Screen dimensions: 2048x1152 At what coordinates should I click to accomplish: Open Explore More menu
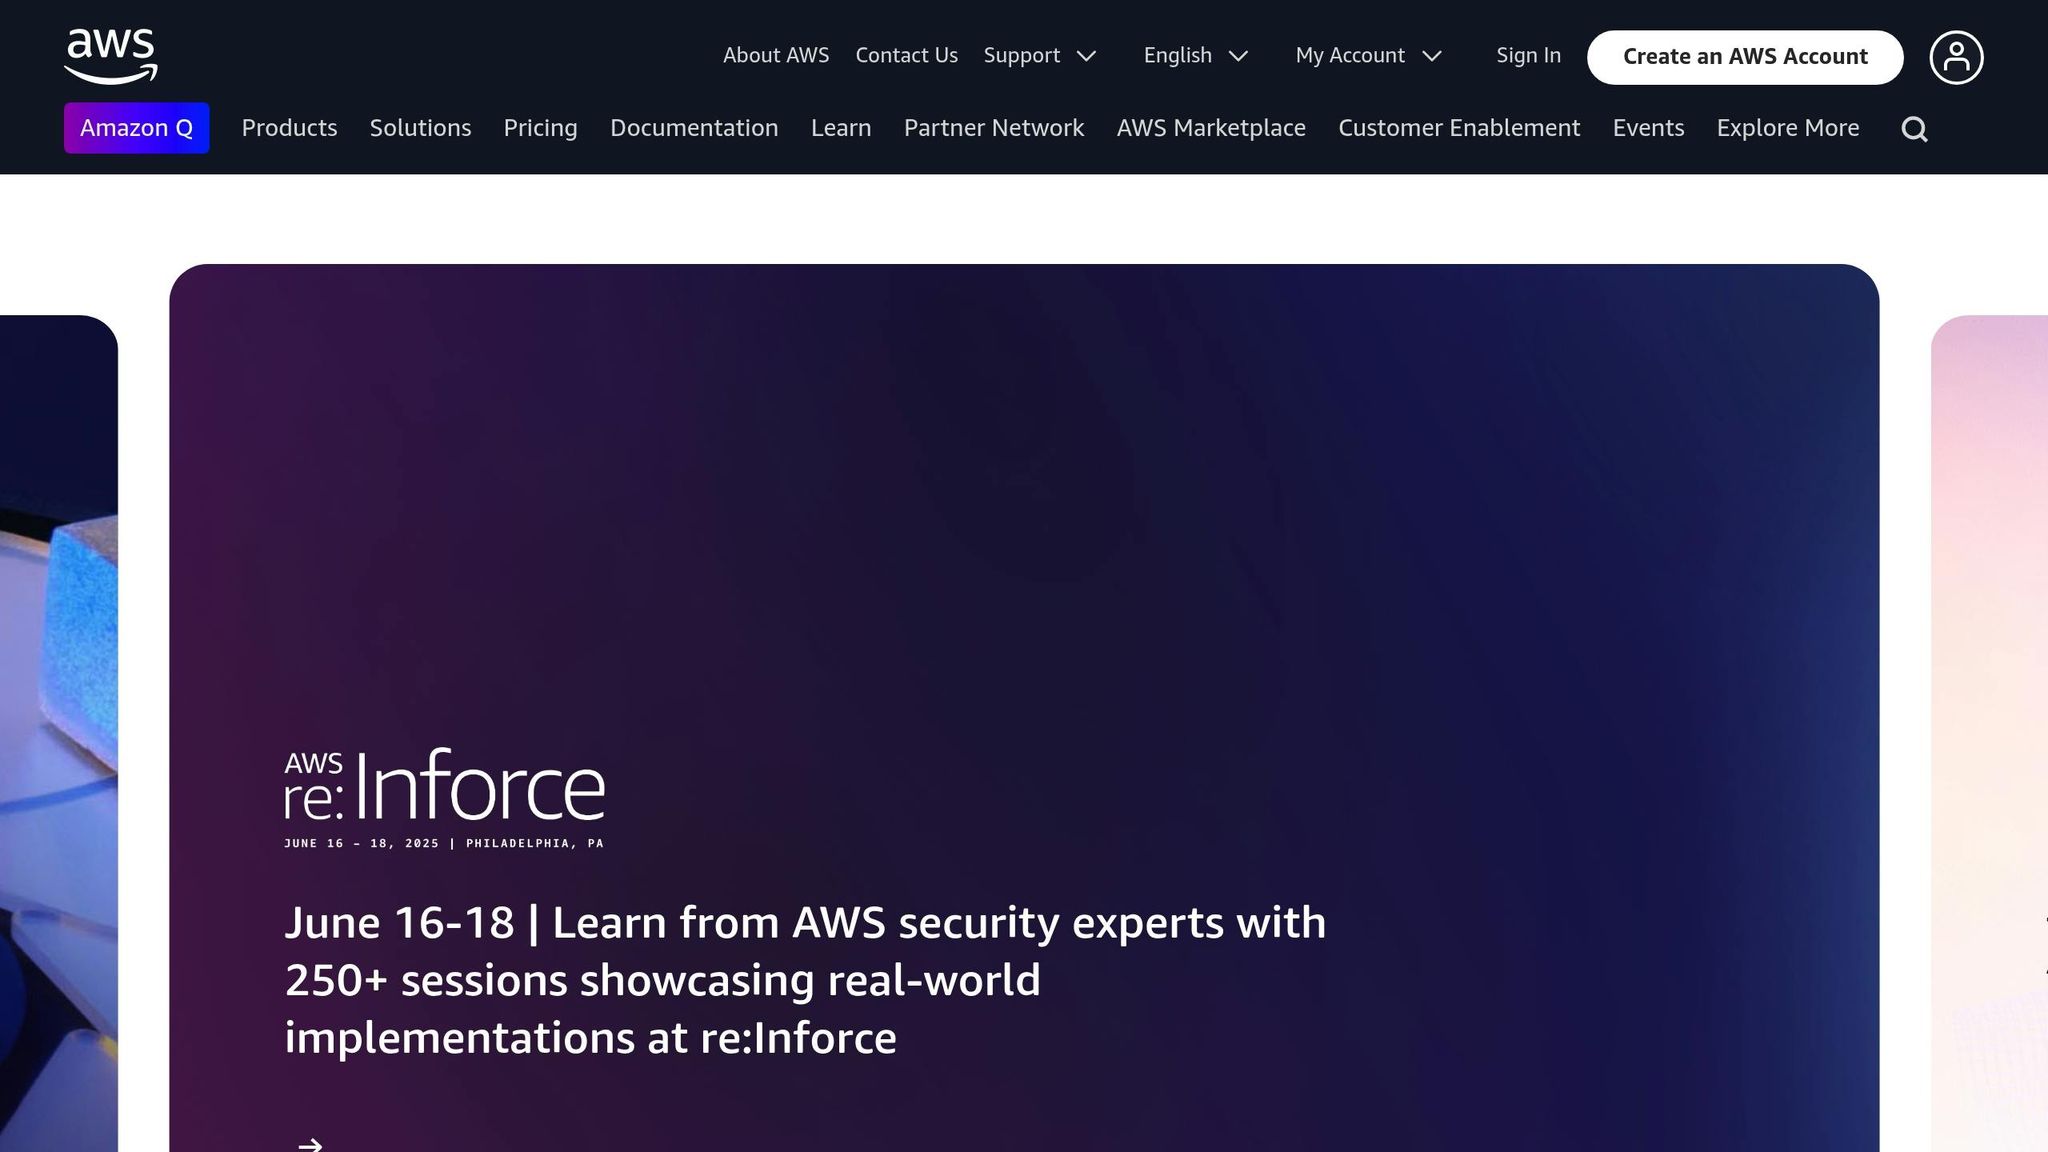(x=1788, y=128)
